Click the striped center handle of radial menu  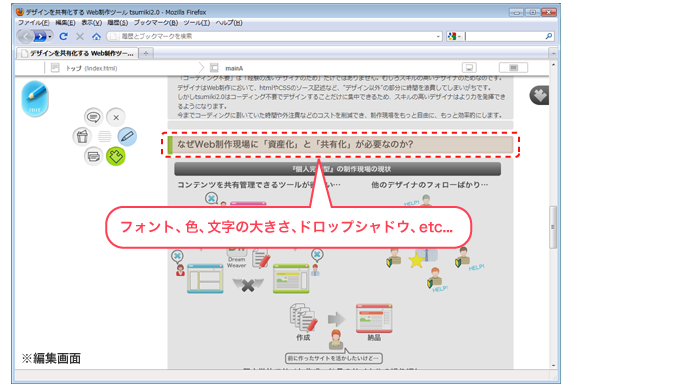pos(104,136)
